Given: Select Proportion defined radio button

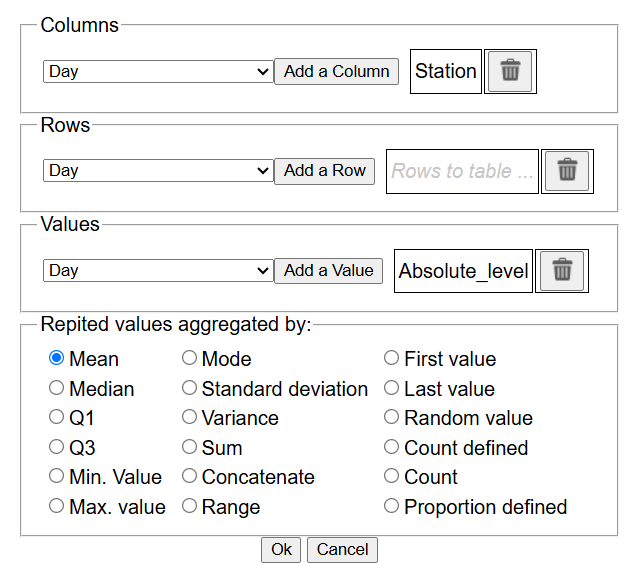Looking at the screenshot, I should (x=392, y=507).
